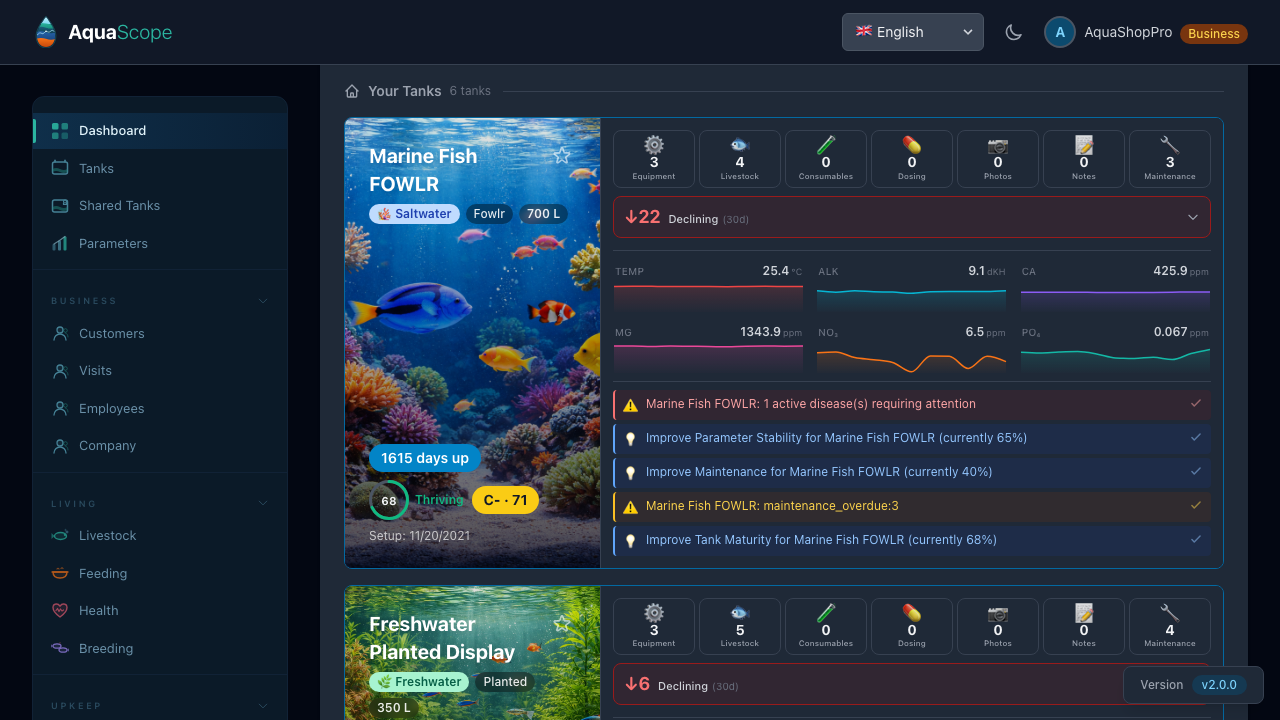Open the Equipment panel for Marine Fish FOWLR
This screenshot has height=720, width=1280.
point(653,158)
